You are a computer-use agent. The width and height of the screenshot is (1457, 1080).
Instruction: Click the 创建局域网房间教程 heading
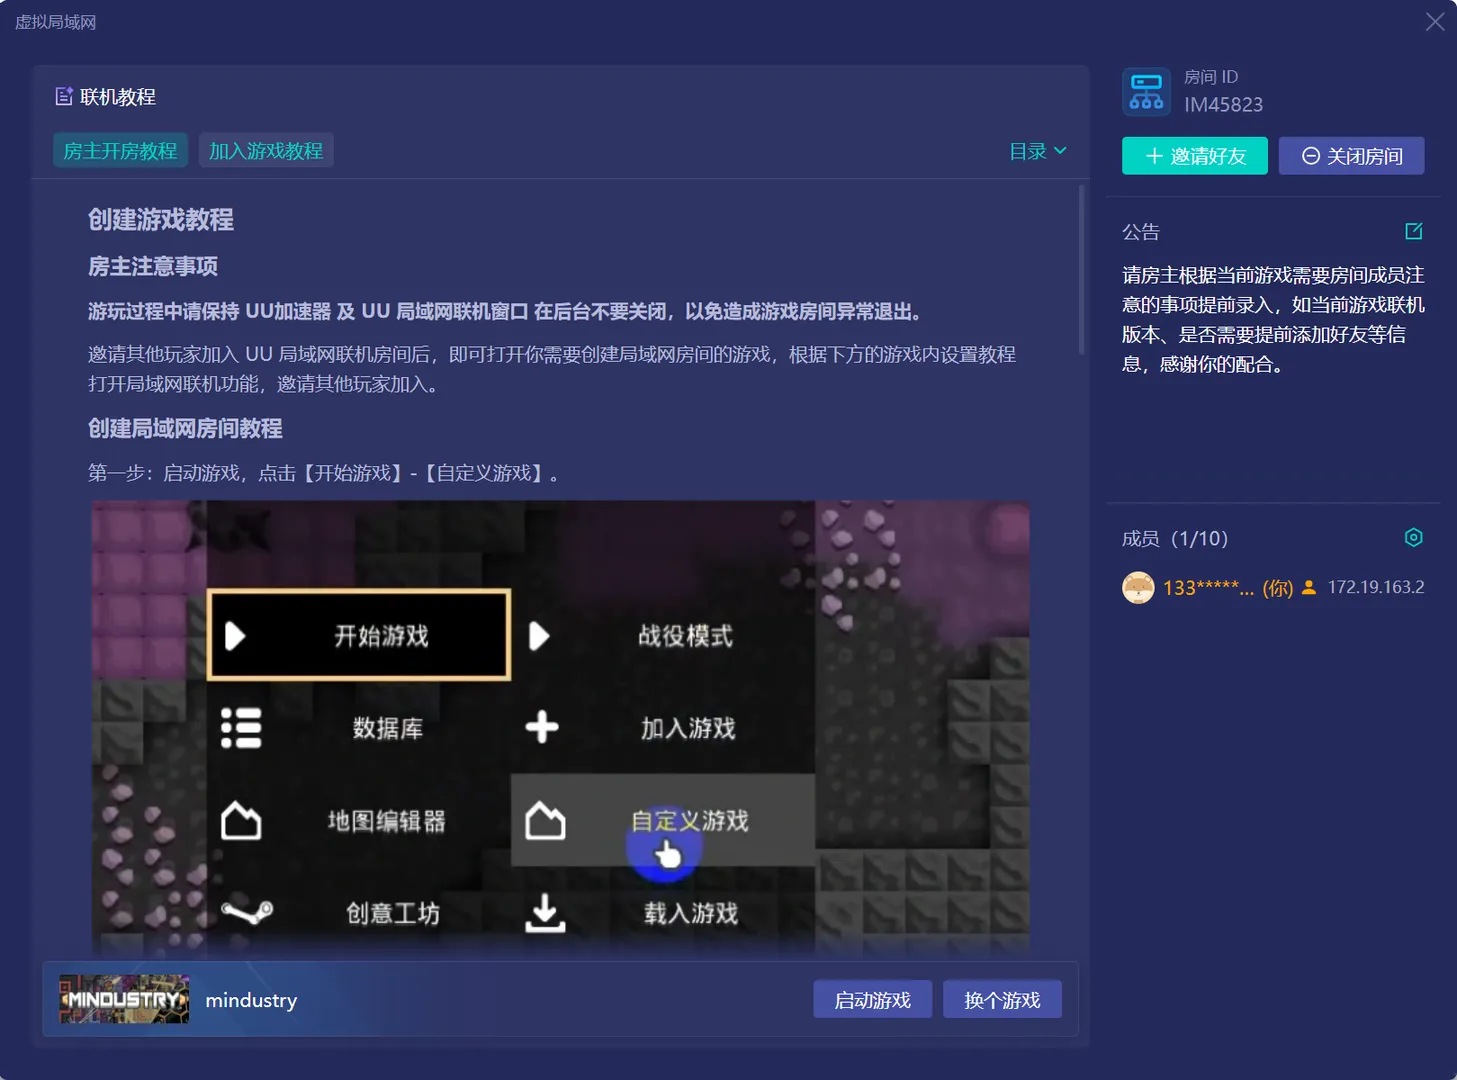185,429
